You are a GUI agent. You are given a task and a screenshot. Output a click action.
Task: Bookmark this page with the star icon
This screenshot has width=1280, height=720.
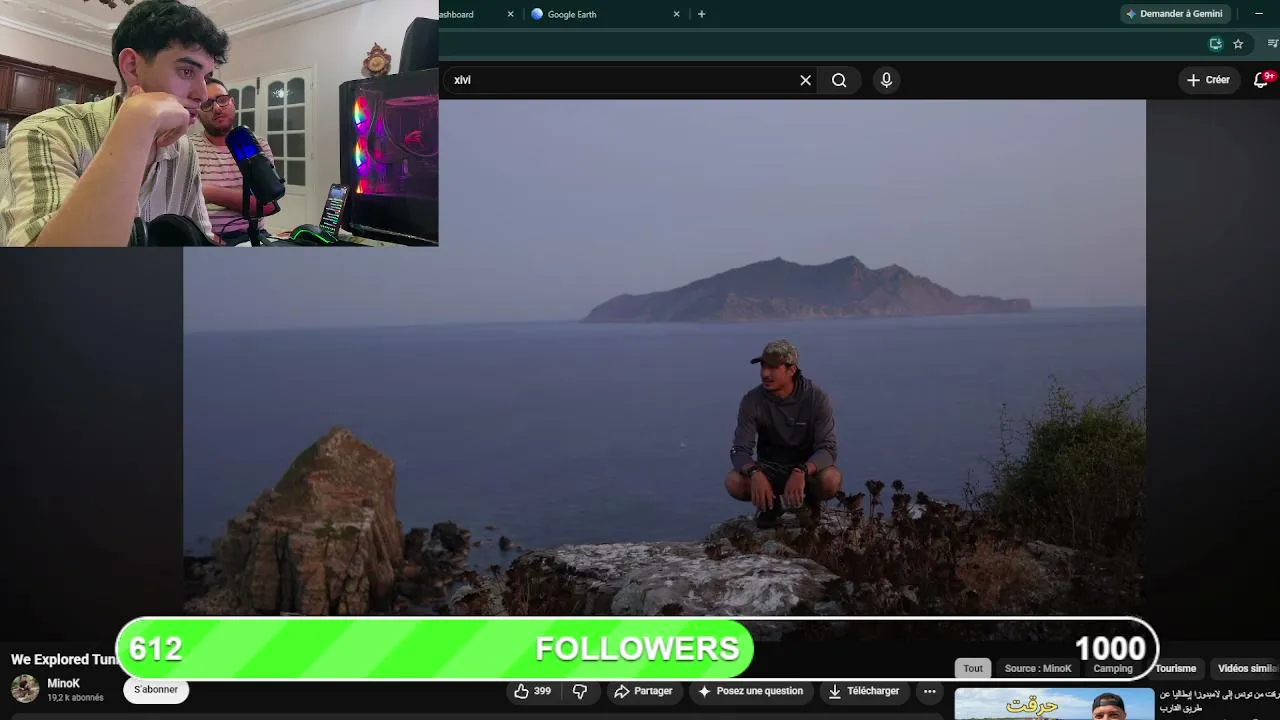click(1238, 44)
